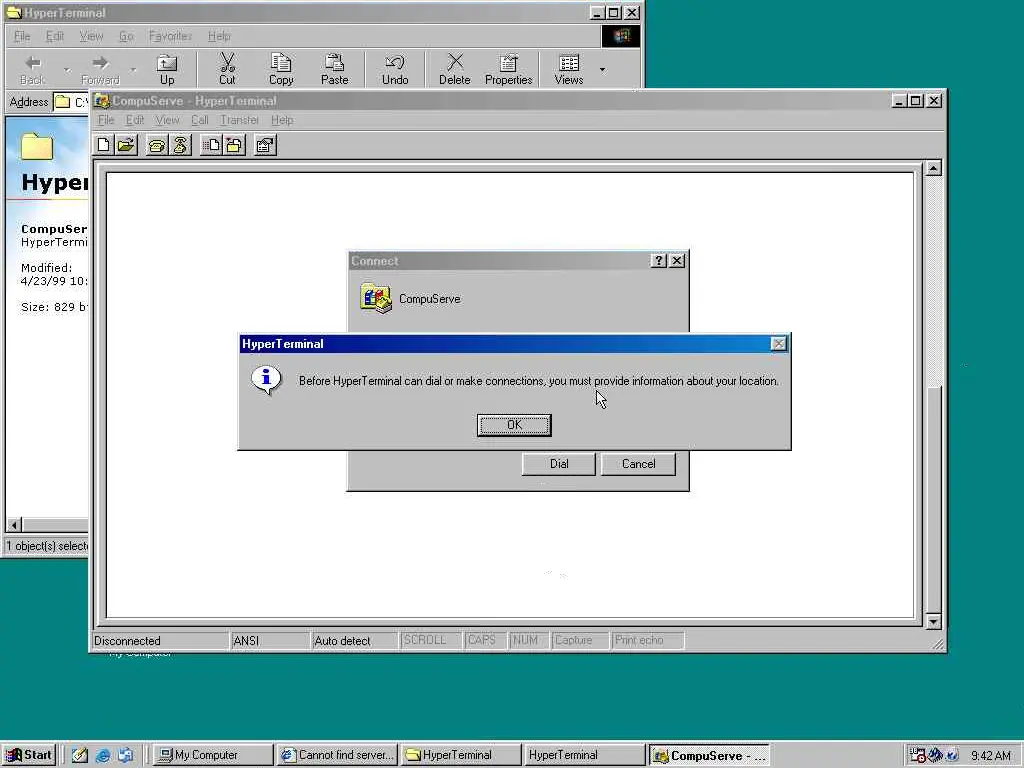Click the Paste icon in HyperTerminal folder window
This screenshot has width=1024, height=768.
point(334,69)
